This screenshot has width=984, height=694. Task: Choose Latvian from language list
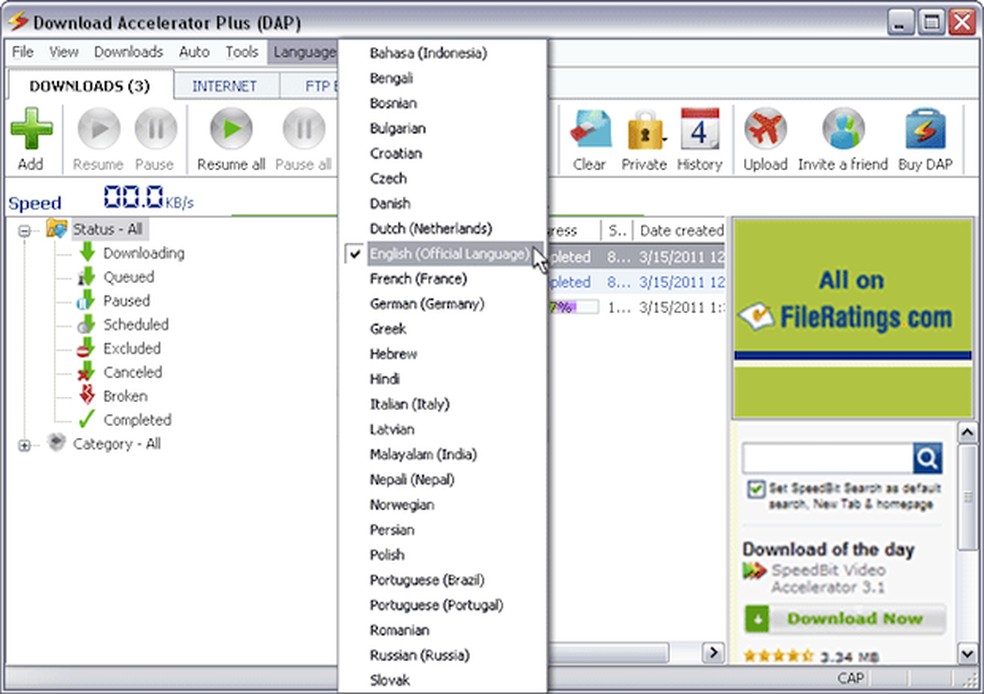[x=442, y=429]
